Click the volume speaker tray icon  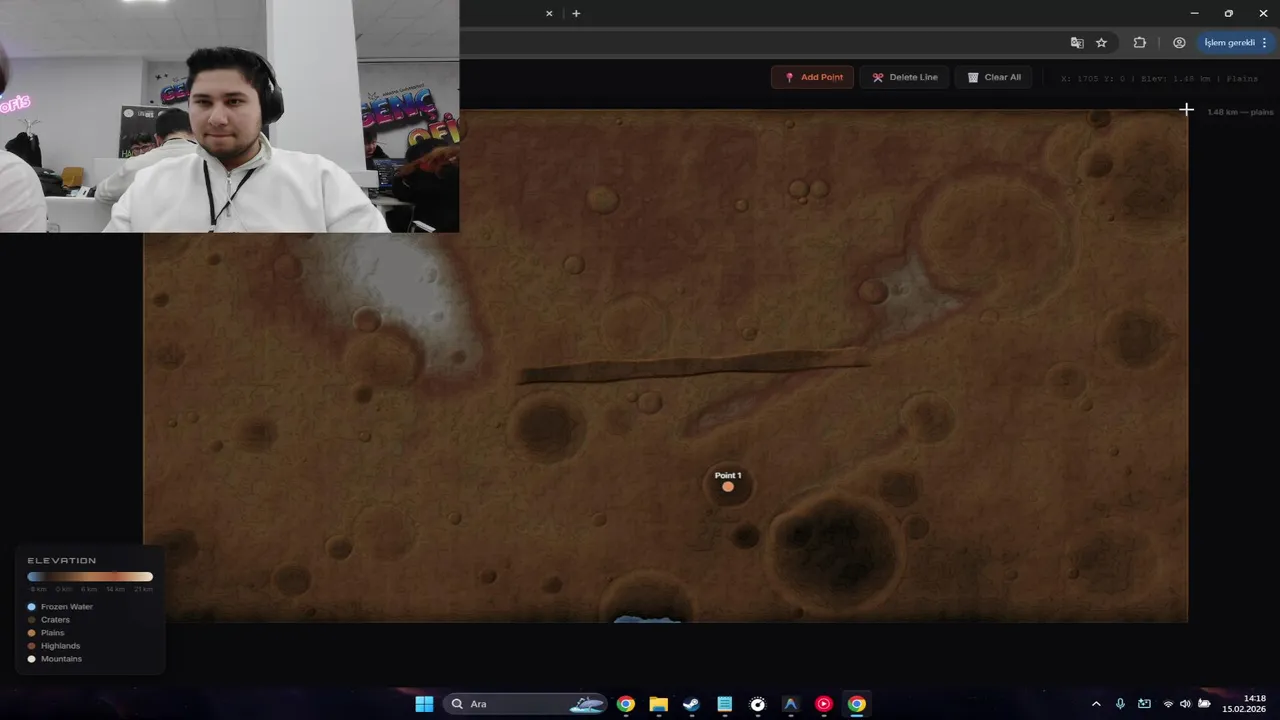pos(1186,704)
